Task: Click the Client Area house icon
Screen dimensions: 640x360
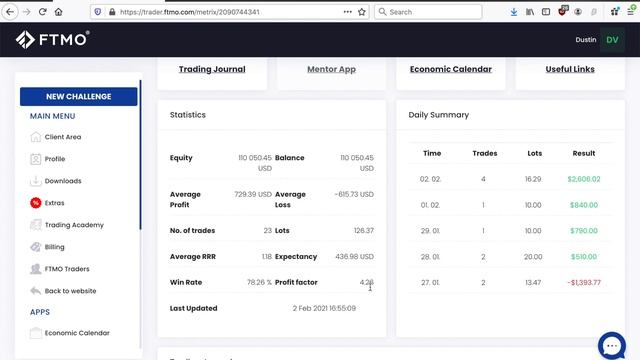Action: [x=36, y=137]
